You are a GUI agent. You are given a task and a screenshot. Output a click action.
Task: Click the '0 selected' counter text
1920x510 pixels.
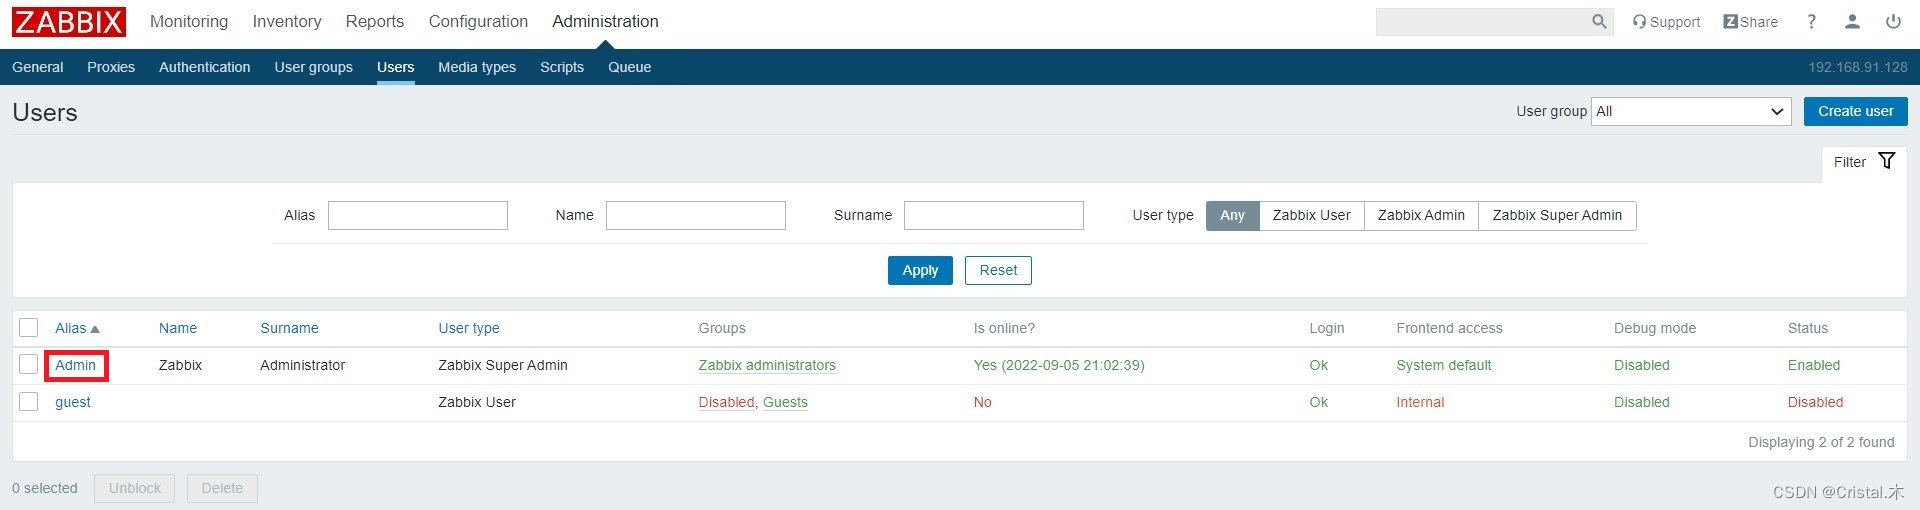tap(45, 488)
